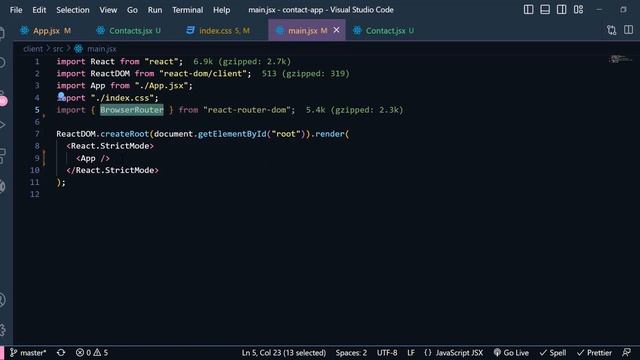Open the Edit menu
Viewport: 640px width, 360px height.
[39, 10]
